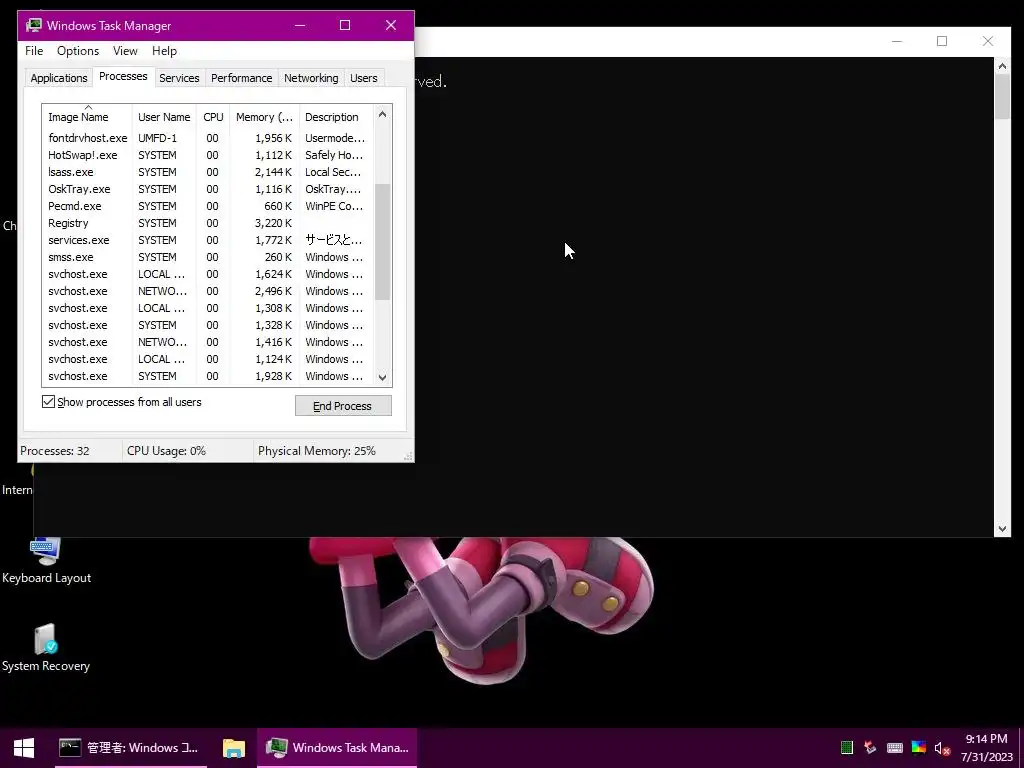Open the Start menu Windows logo
The width and height of the screenshot is (1024, 768).
click(x=24, y=748)
